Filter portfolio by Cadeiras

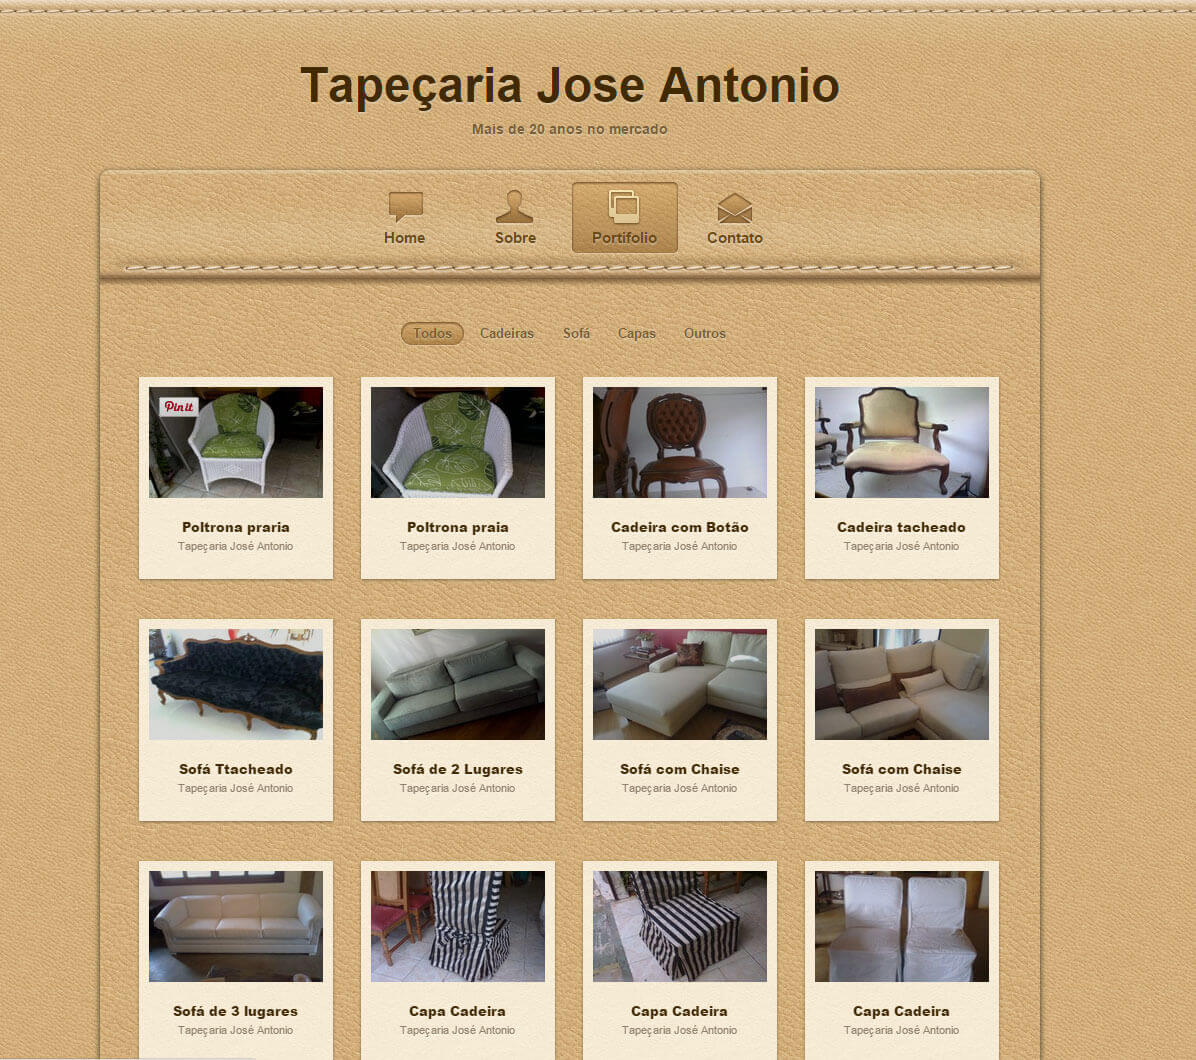tap(506, 333)
